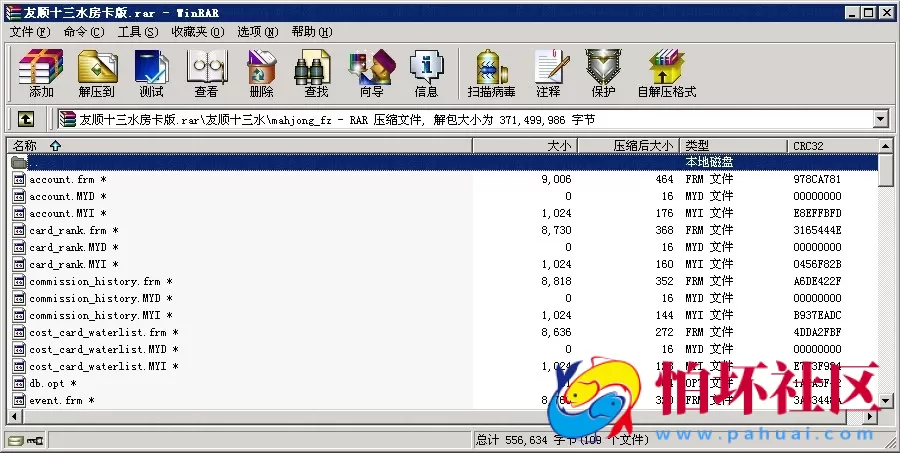This screenshot has height=453, width=900.
Task: Expand the archive path dropdown
Action: (880, 120)
